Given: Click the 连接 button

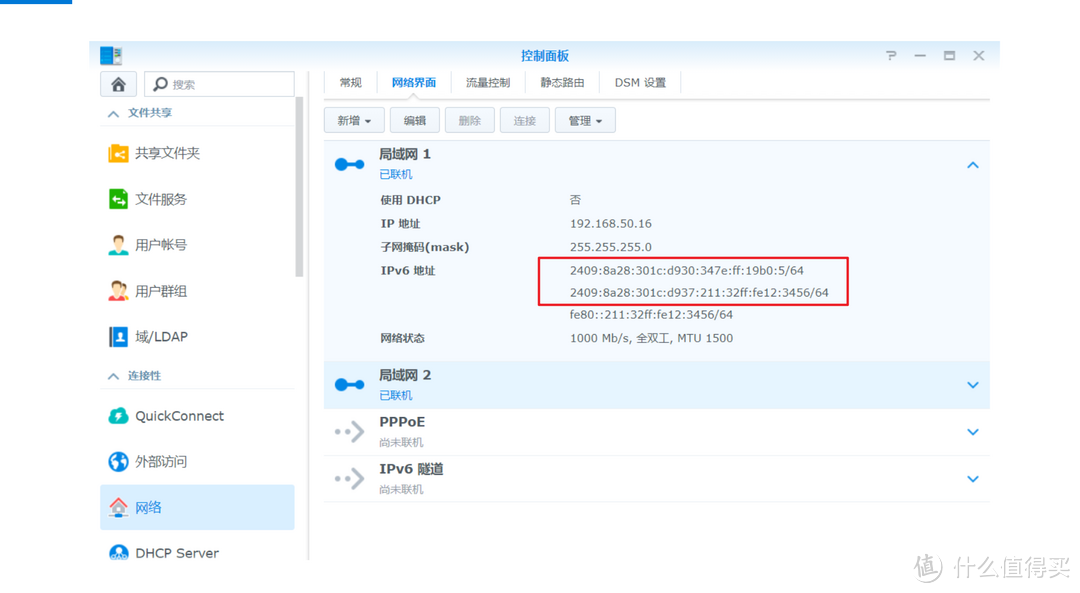Looking at the screenshot, I should 525,121.
